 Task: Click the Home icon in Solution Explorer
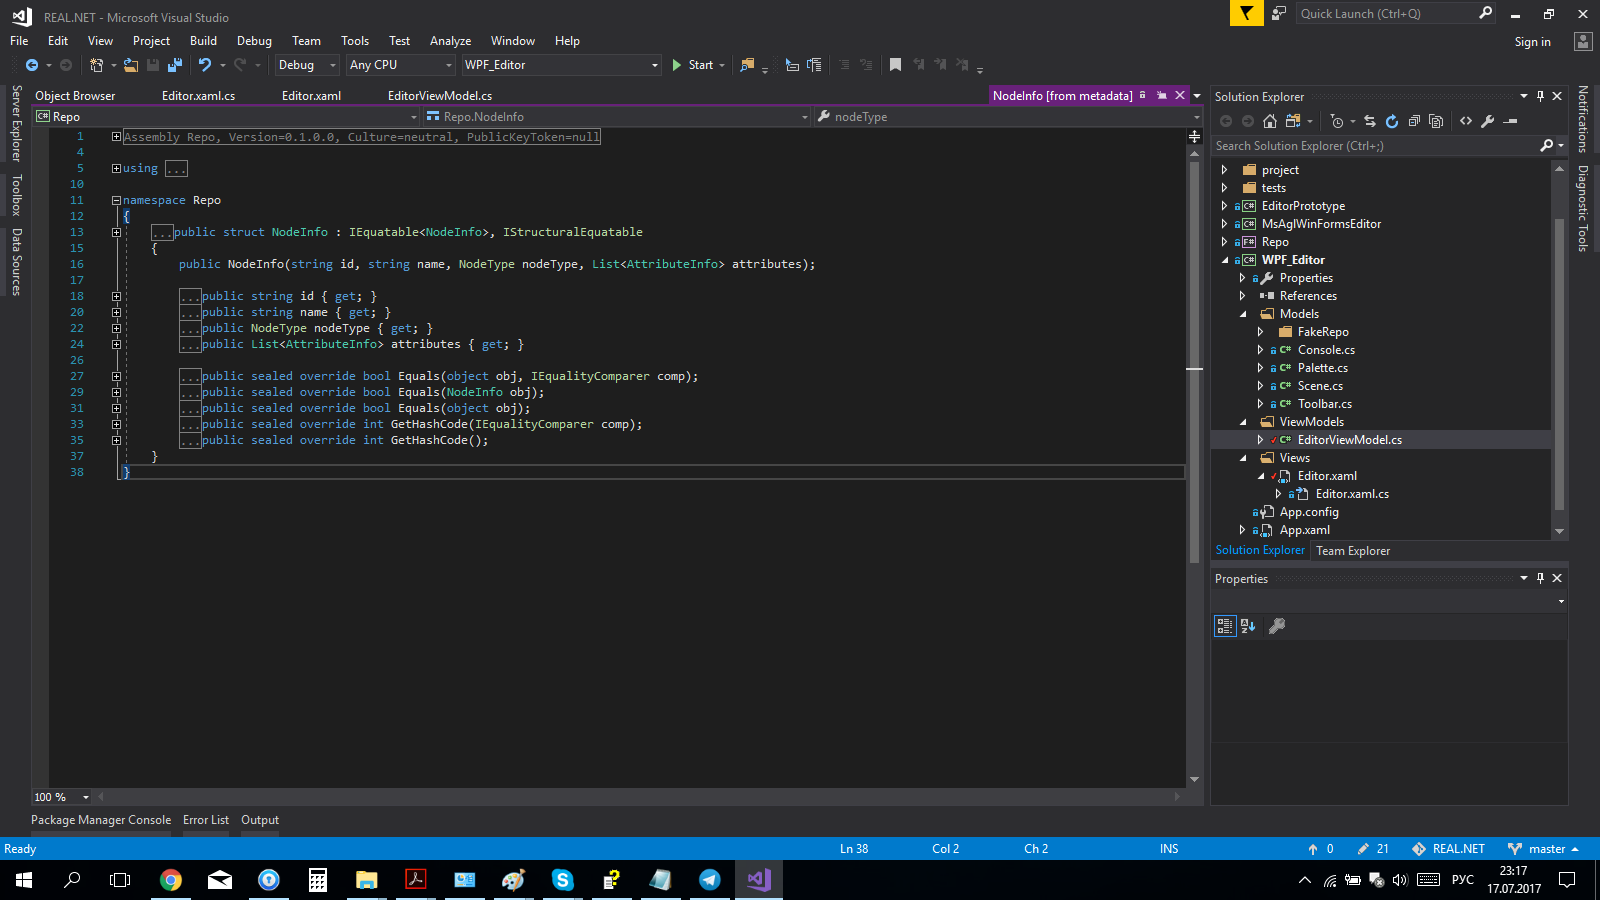coord(1270,121)
